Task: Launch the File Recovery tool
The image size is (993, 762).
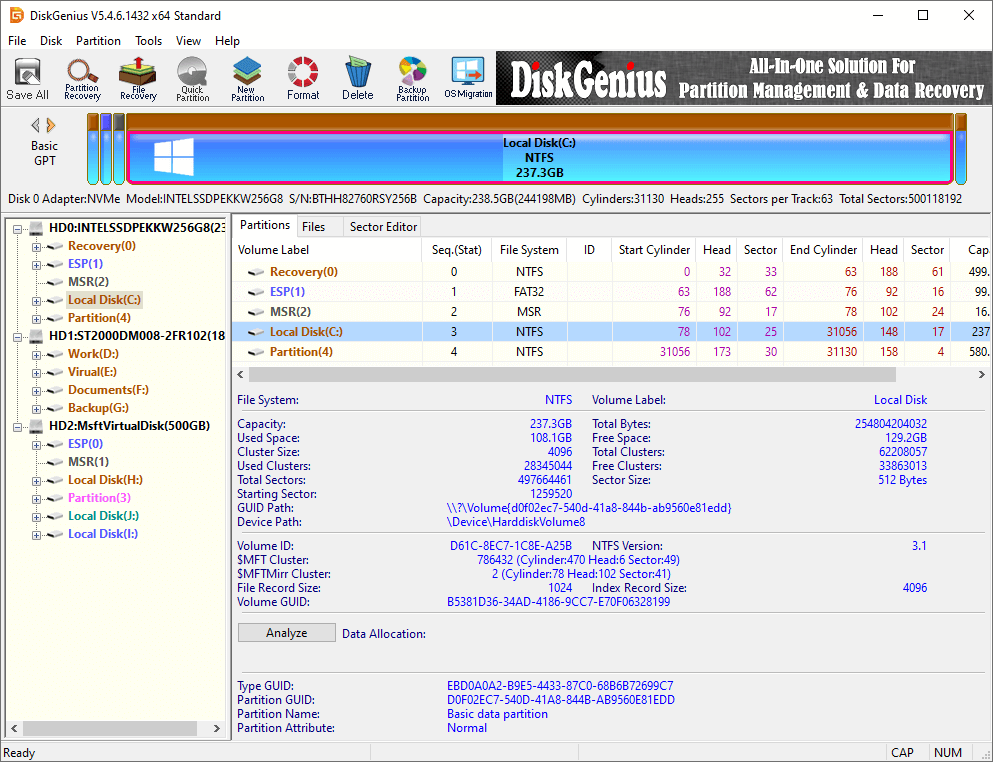Action: [x=138, y=78]
